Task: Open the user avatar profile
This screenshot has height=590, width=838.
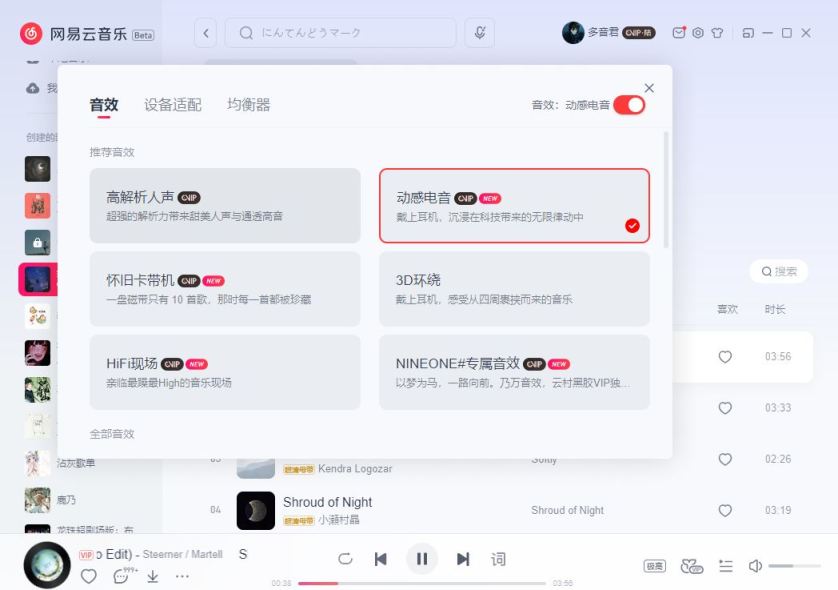Action: (573, 33)
